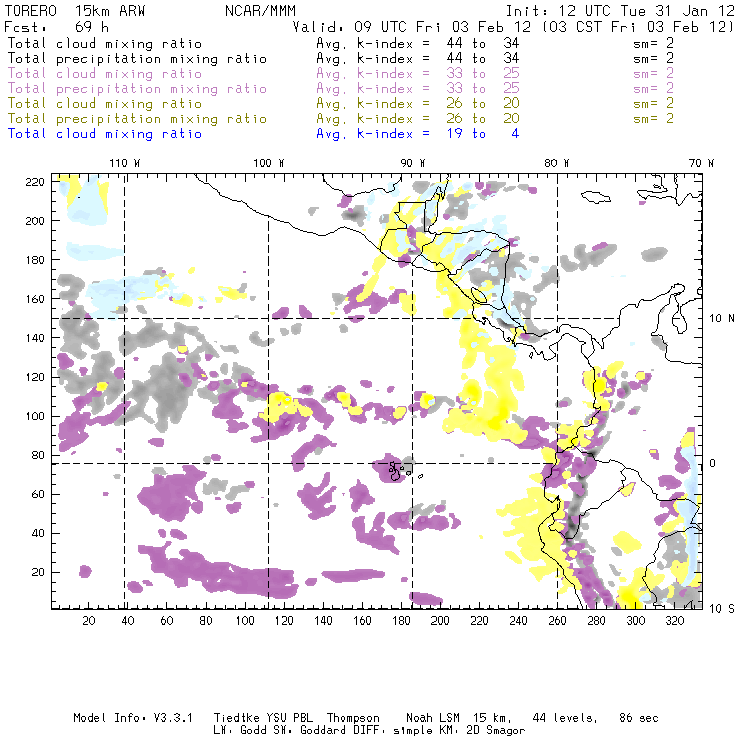Select '140' on the horizontal axis
Image resolution: width=740 pixels, height=740 pixels.
click(x=323, y=621)
